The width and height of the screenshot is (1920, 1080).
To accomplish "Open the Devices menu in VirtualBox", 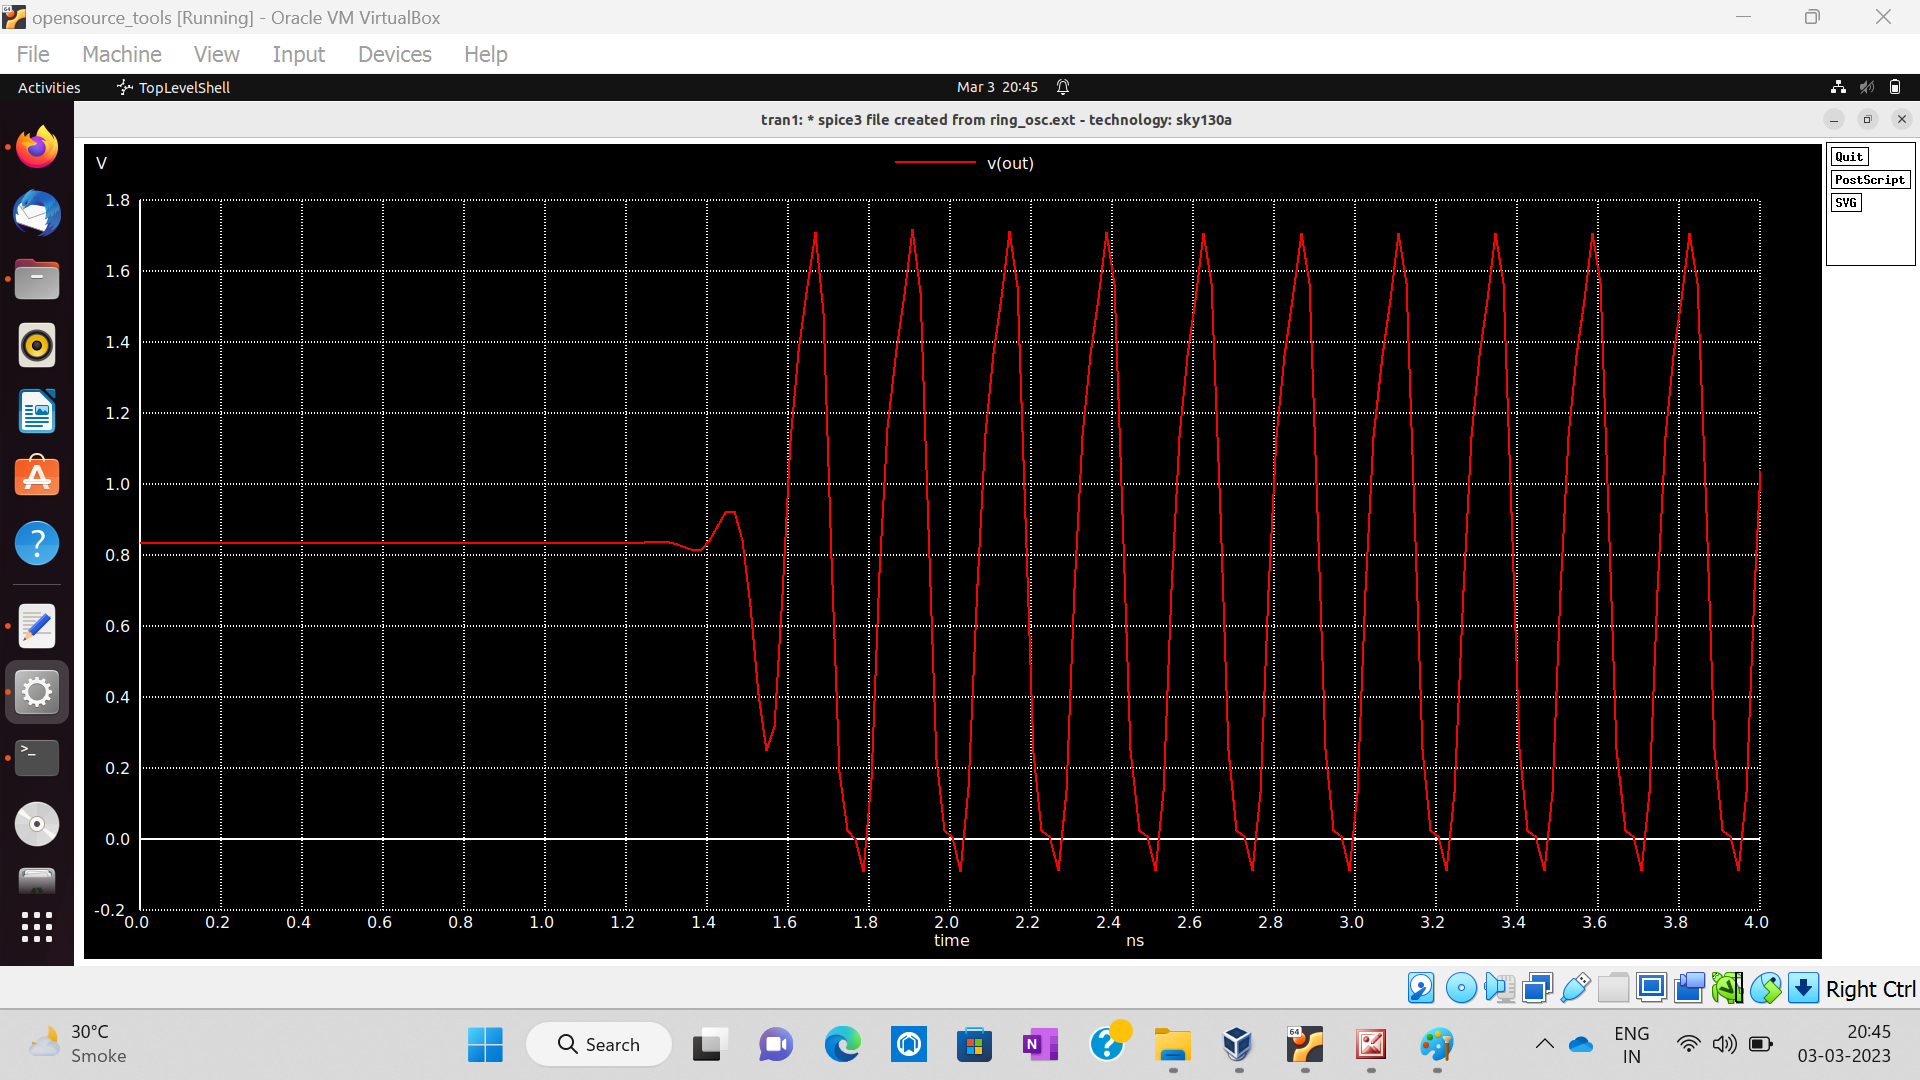I will click(x=394, y=54).
